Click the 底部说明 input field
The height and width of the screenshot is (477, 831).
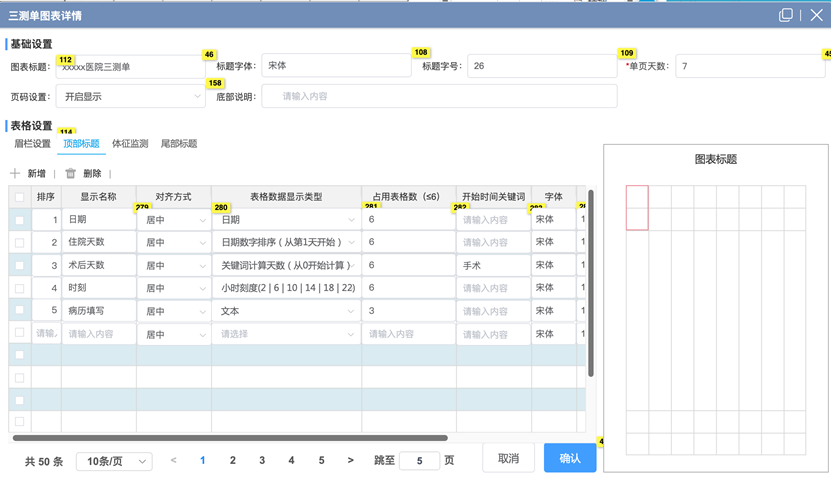[439, 96]
